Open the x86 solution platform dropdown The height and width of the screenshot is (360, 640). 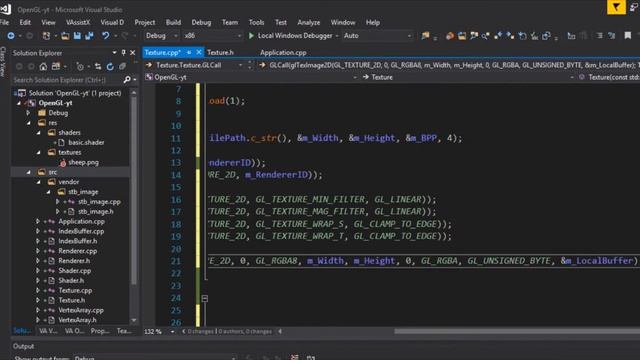point(213,36)
